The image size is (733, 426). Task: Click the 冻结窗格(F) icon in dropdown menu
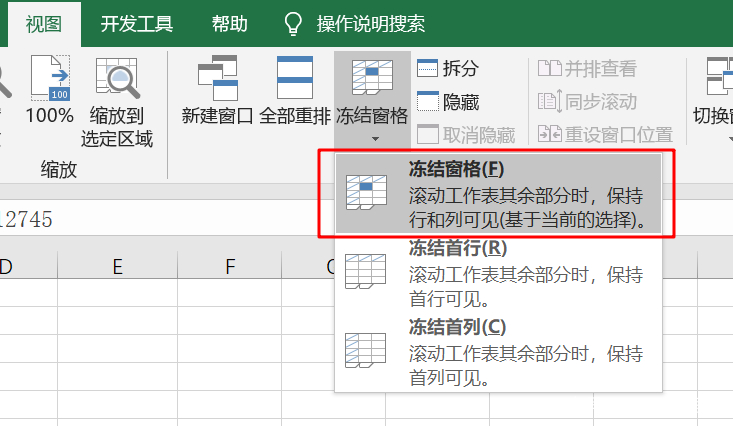click(366, 192)
